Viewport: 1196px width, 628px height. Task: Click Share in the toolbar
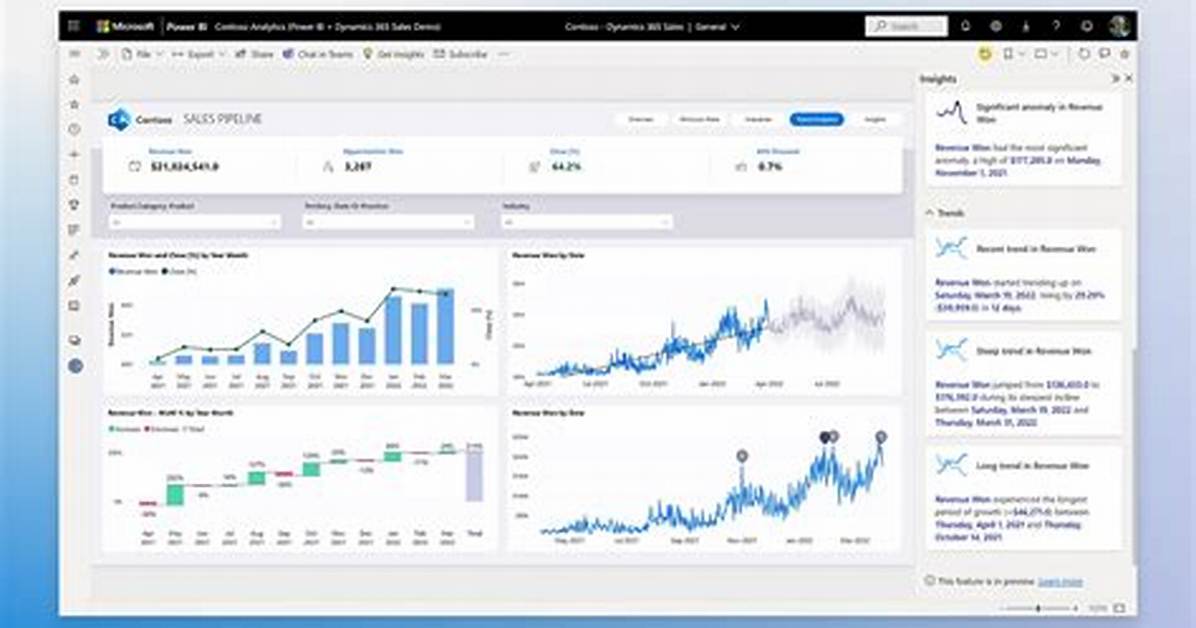point(254,54)
